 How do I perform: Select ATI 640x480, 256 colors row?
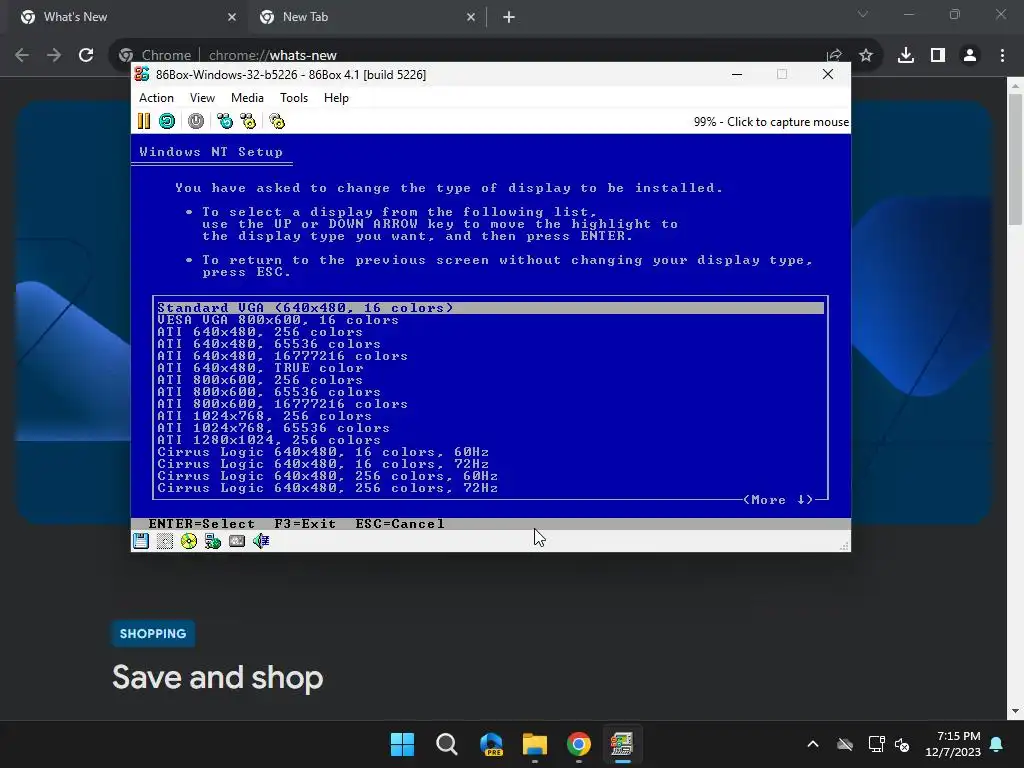coord(490,332)
